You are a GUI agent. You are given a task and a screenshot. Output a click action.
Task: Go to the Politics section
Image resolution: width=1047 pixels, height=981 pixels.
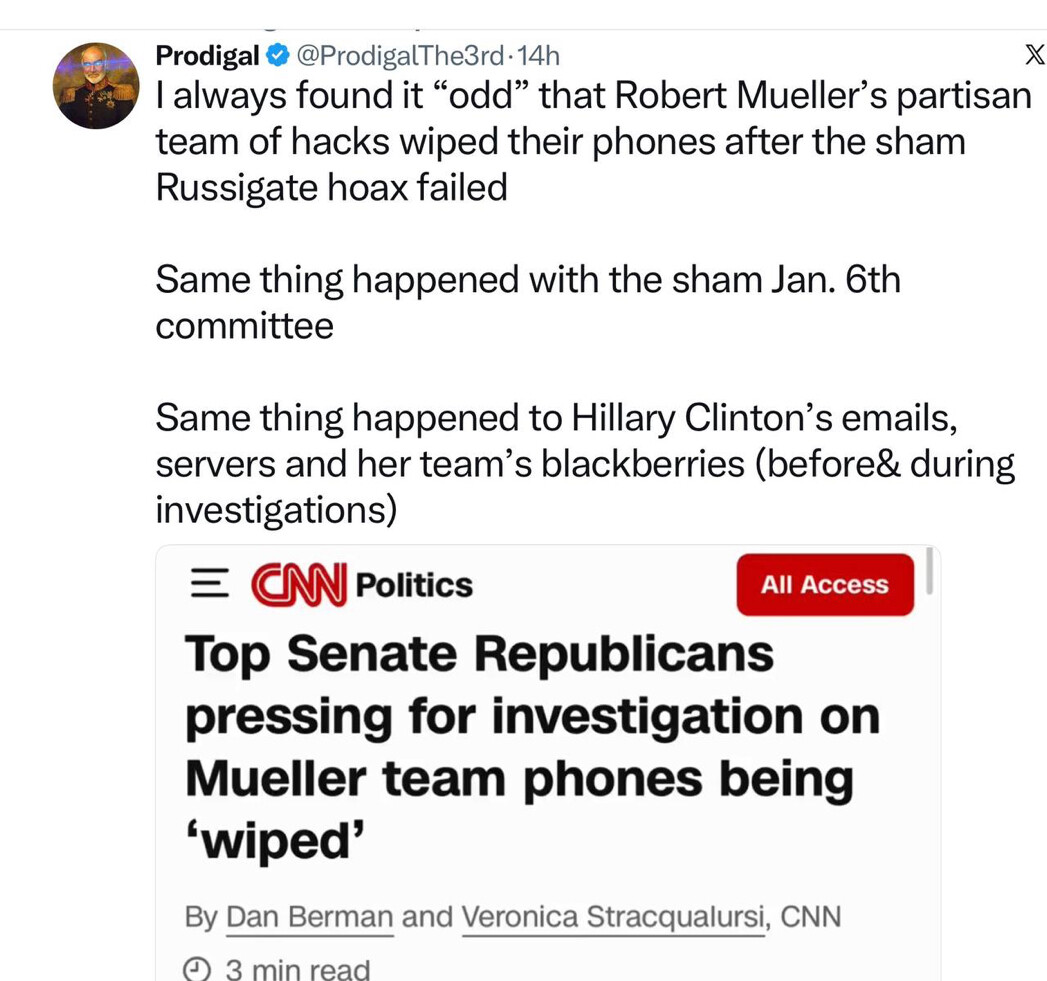(414, 585)
